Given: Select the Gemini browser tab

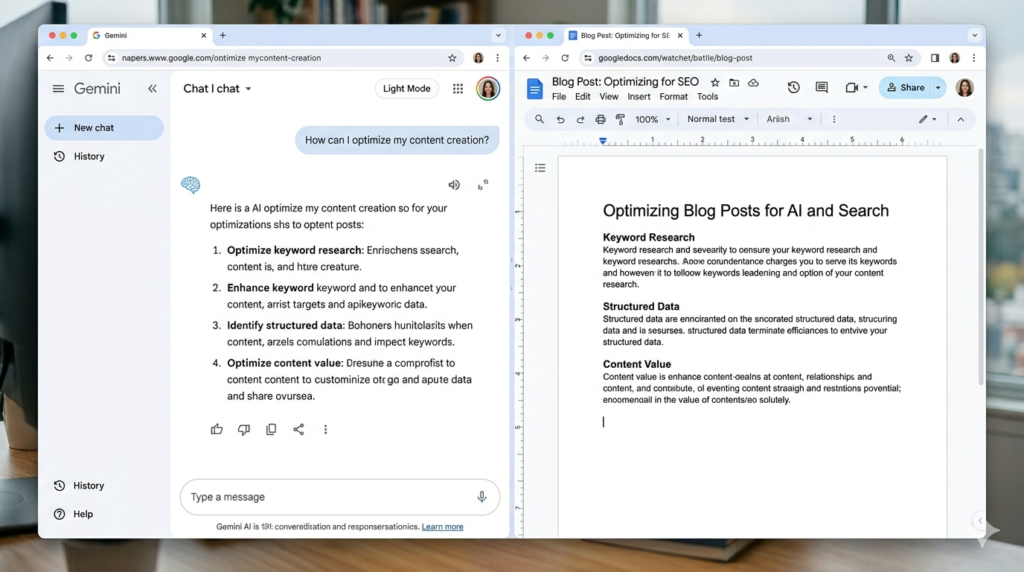Looking at the screenshot, I should point(150,35).
